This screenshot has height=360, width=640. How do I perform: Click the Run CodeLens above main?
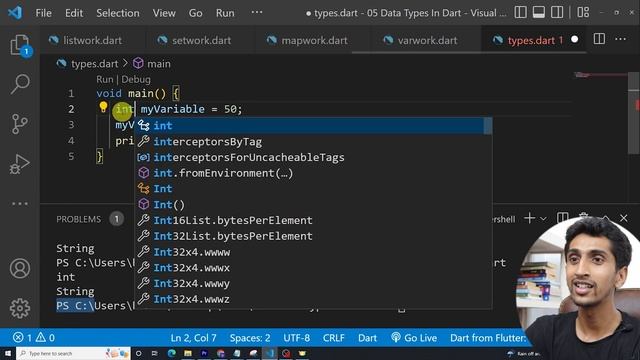(x=104, y=79)
